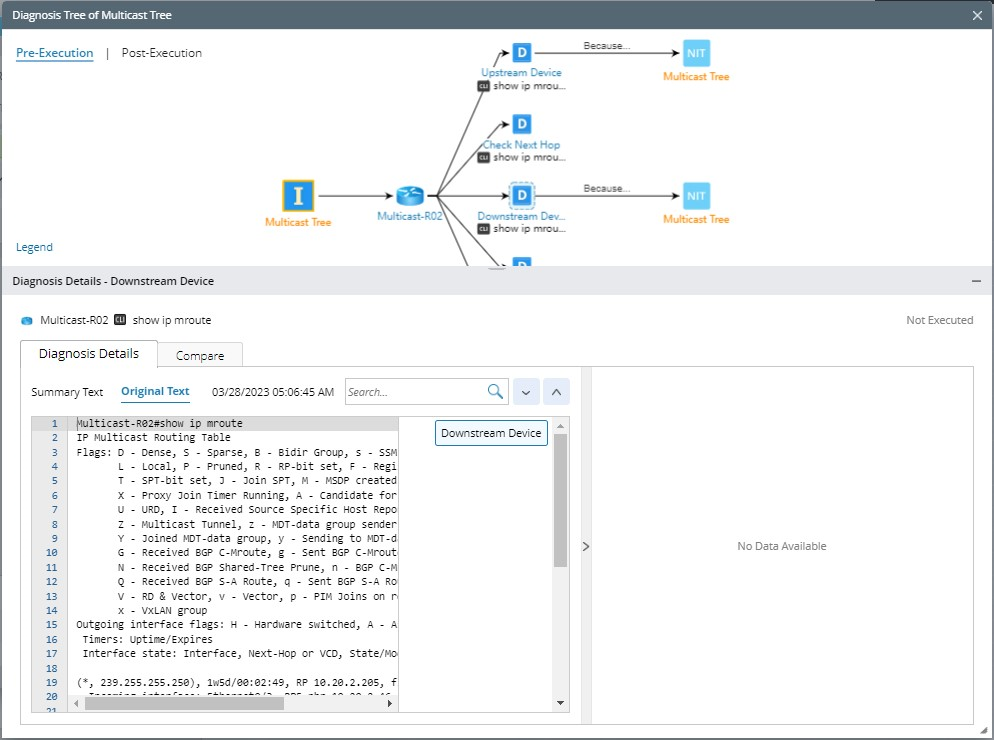Image resolution: width=994 pixels, height=740 pixels.
Task: Switch to Post-Execution view
Action: (162, 53)
